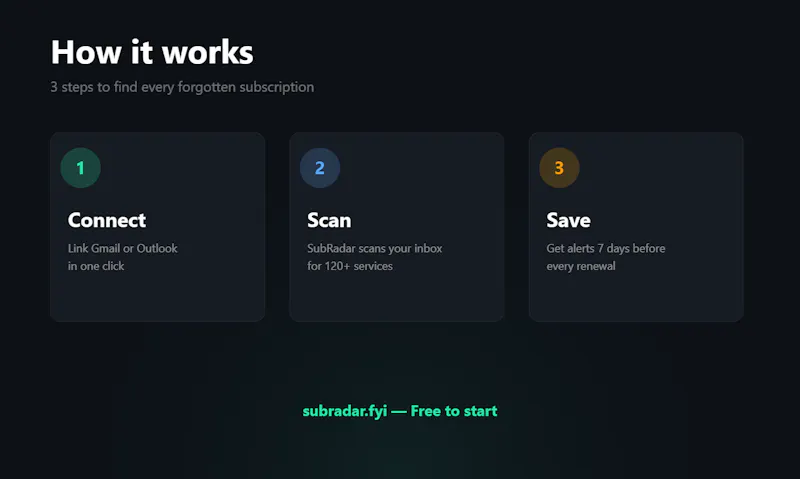
Task: Select the Save card heading
Action: point(568,220)
